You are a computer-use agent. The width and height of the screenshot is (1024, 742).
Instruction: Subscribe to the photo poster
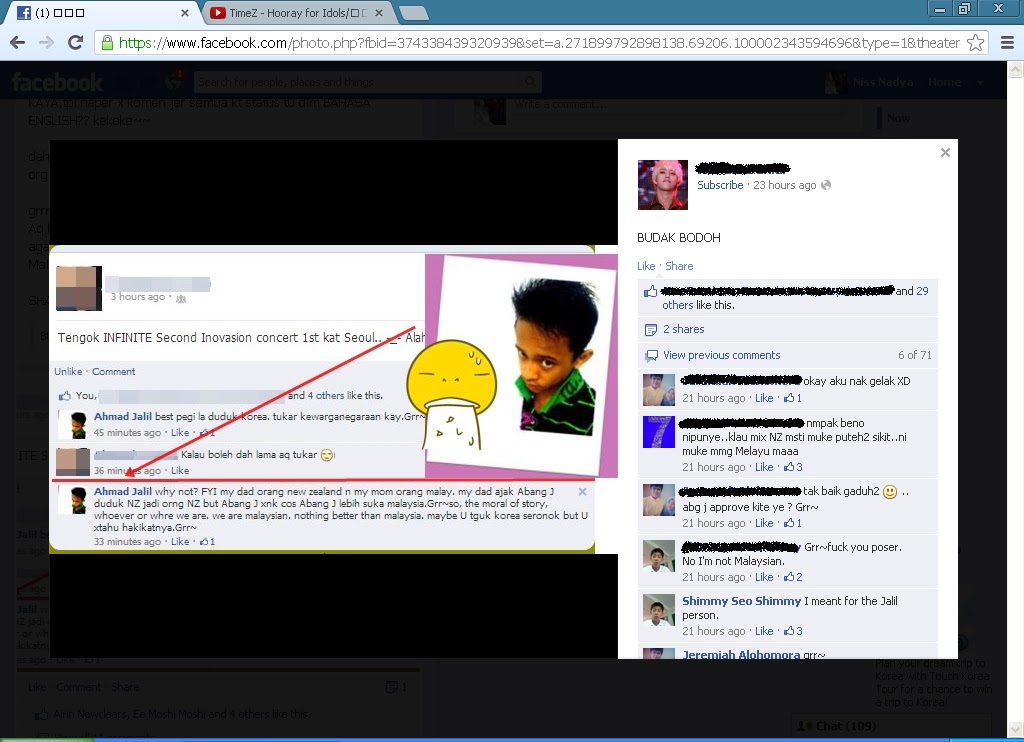pos(720,185)
